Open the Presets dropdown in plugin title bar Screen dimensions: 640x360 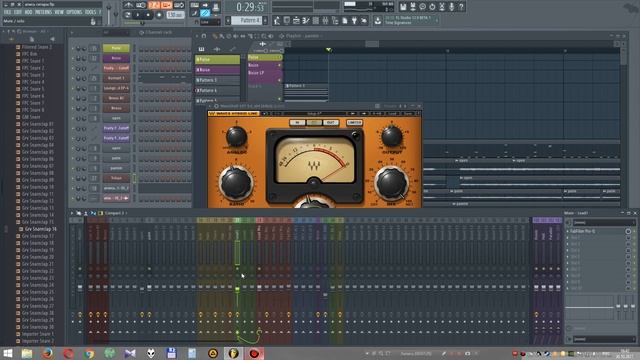pos(390,106)
